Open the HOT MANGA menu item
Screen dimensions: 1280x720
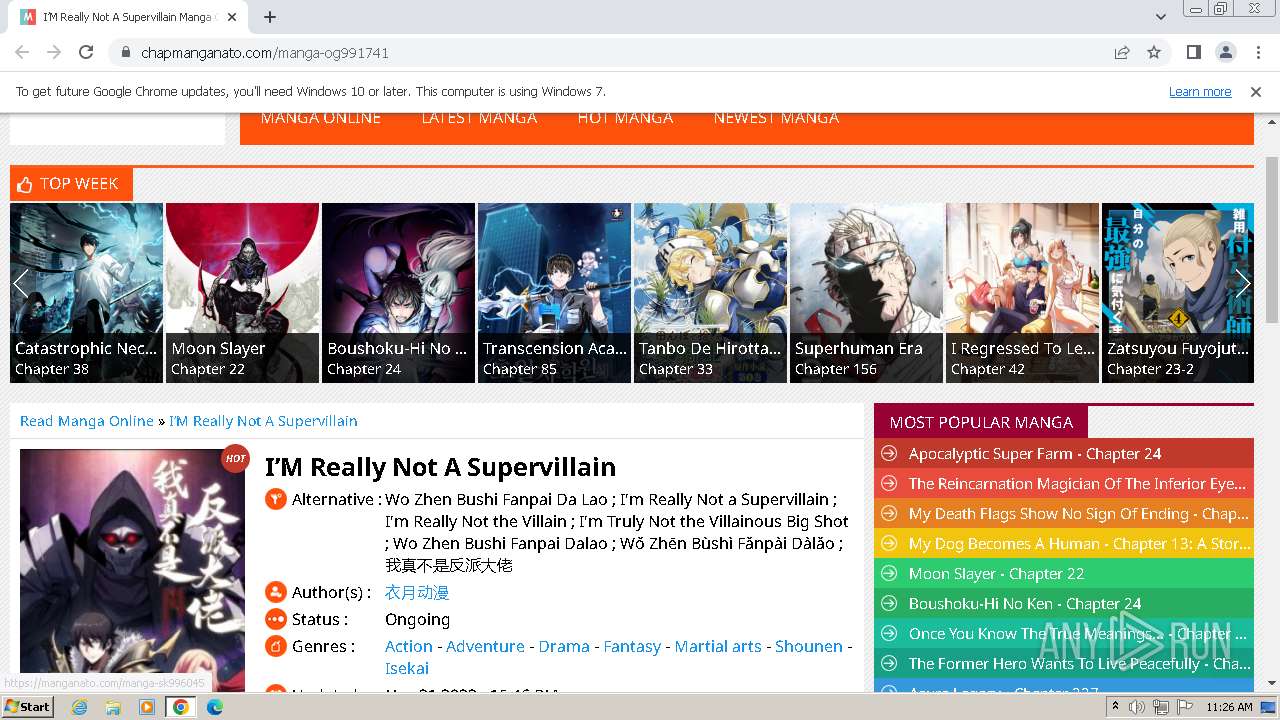point(625,118)
